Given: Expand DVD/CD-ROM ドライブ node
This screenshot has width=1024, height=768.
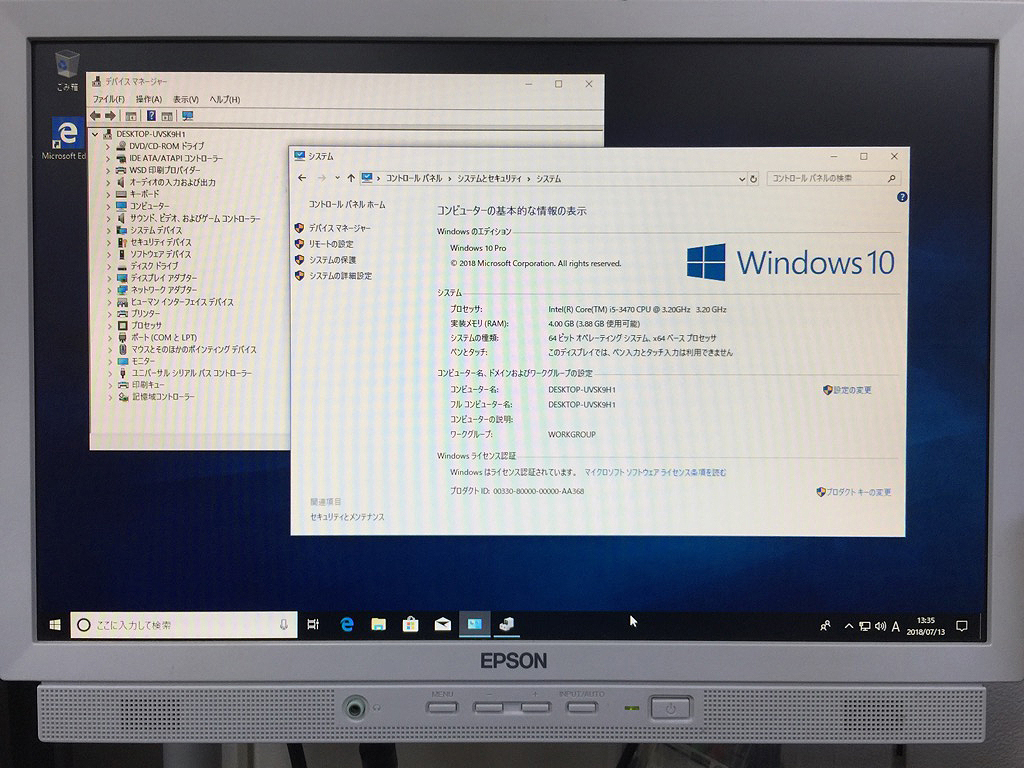Looking at the screenshot, I should (x=108, y=146).
